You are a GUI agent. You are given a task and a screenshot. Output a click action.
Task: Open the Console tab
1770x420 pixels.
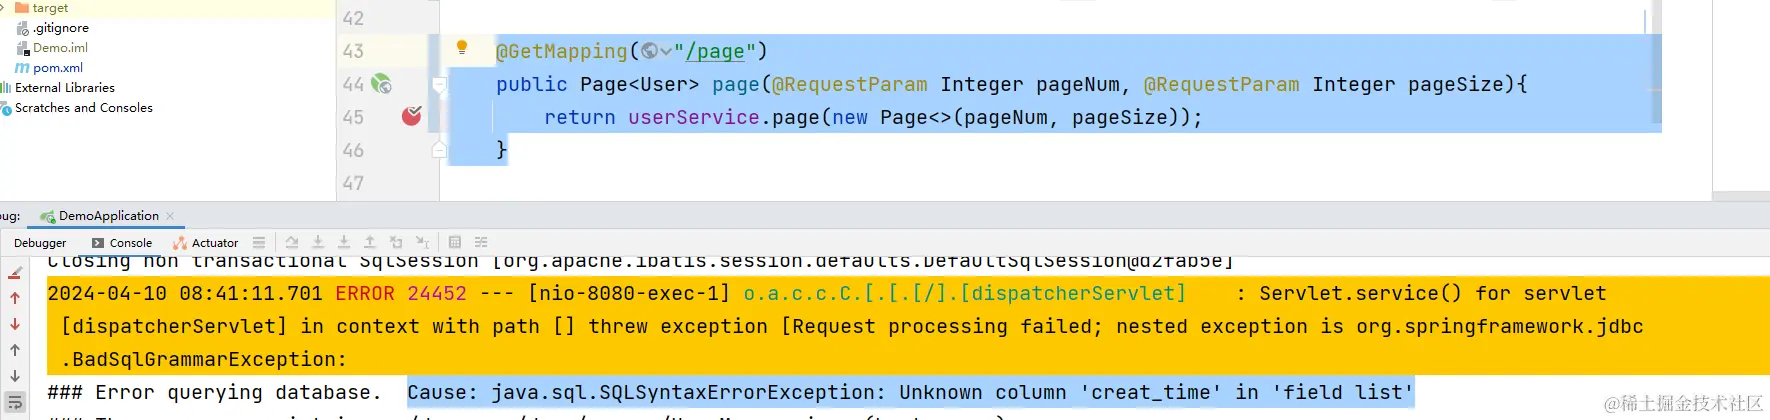point(122,243)
